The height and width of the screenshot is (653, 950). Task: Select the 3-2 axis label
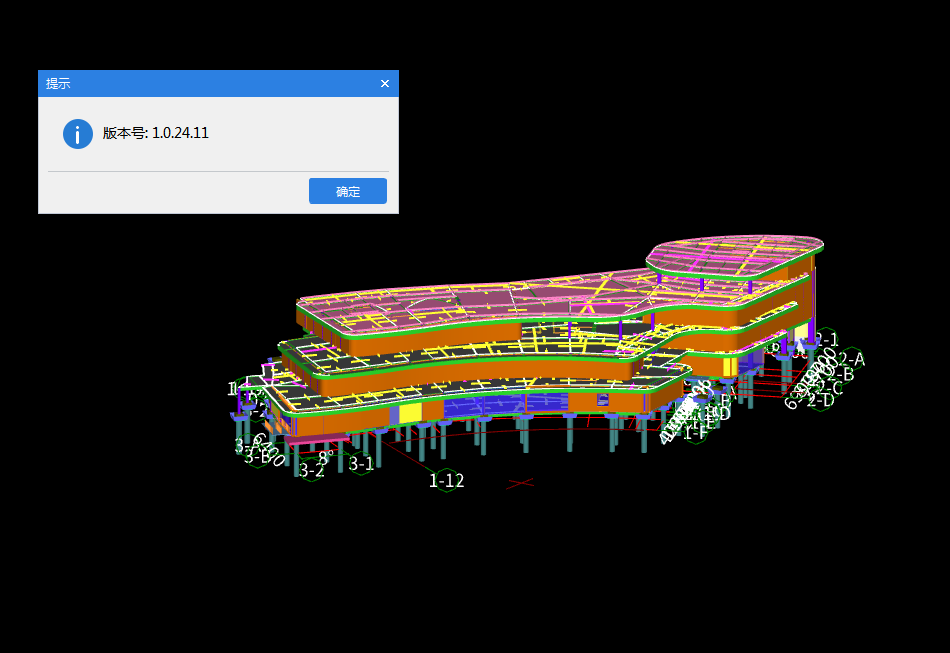(312, 470)
